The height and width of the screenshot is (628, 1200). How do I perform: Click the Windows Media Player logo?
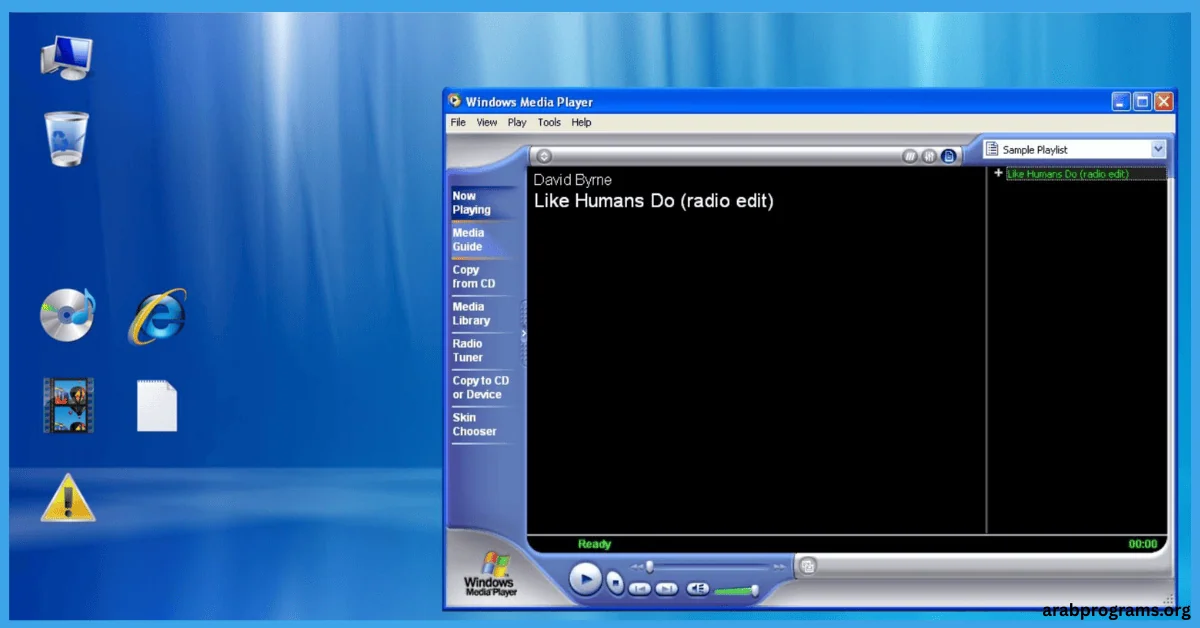[x=491, y=574]
